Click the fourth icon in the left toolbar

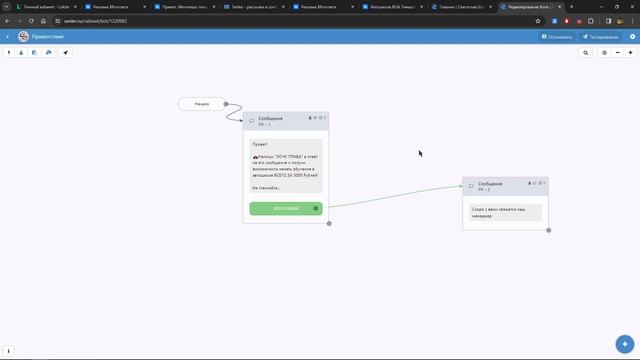coord(49,53)
